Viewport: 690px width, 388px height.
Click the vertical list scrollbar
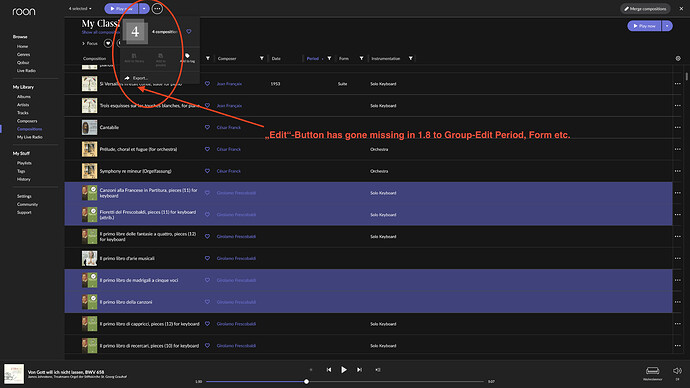click(x=686, y=76)
